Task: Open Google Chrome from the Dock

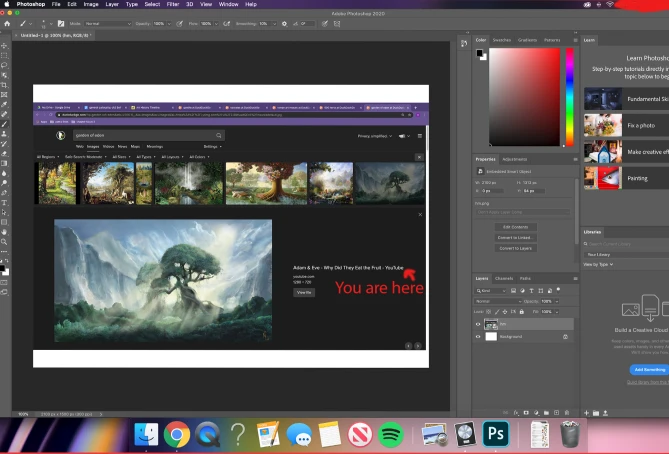Action: (x=177, y=434)
